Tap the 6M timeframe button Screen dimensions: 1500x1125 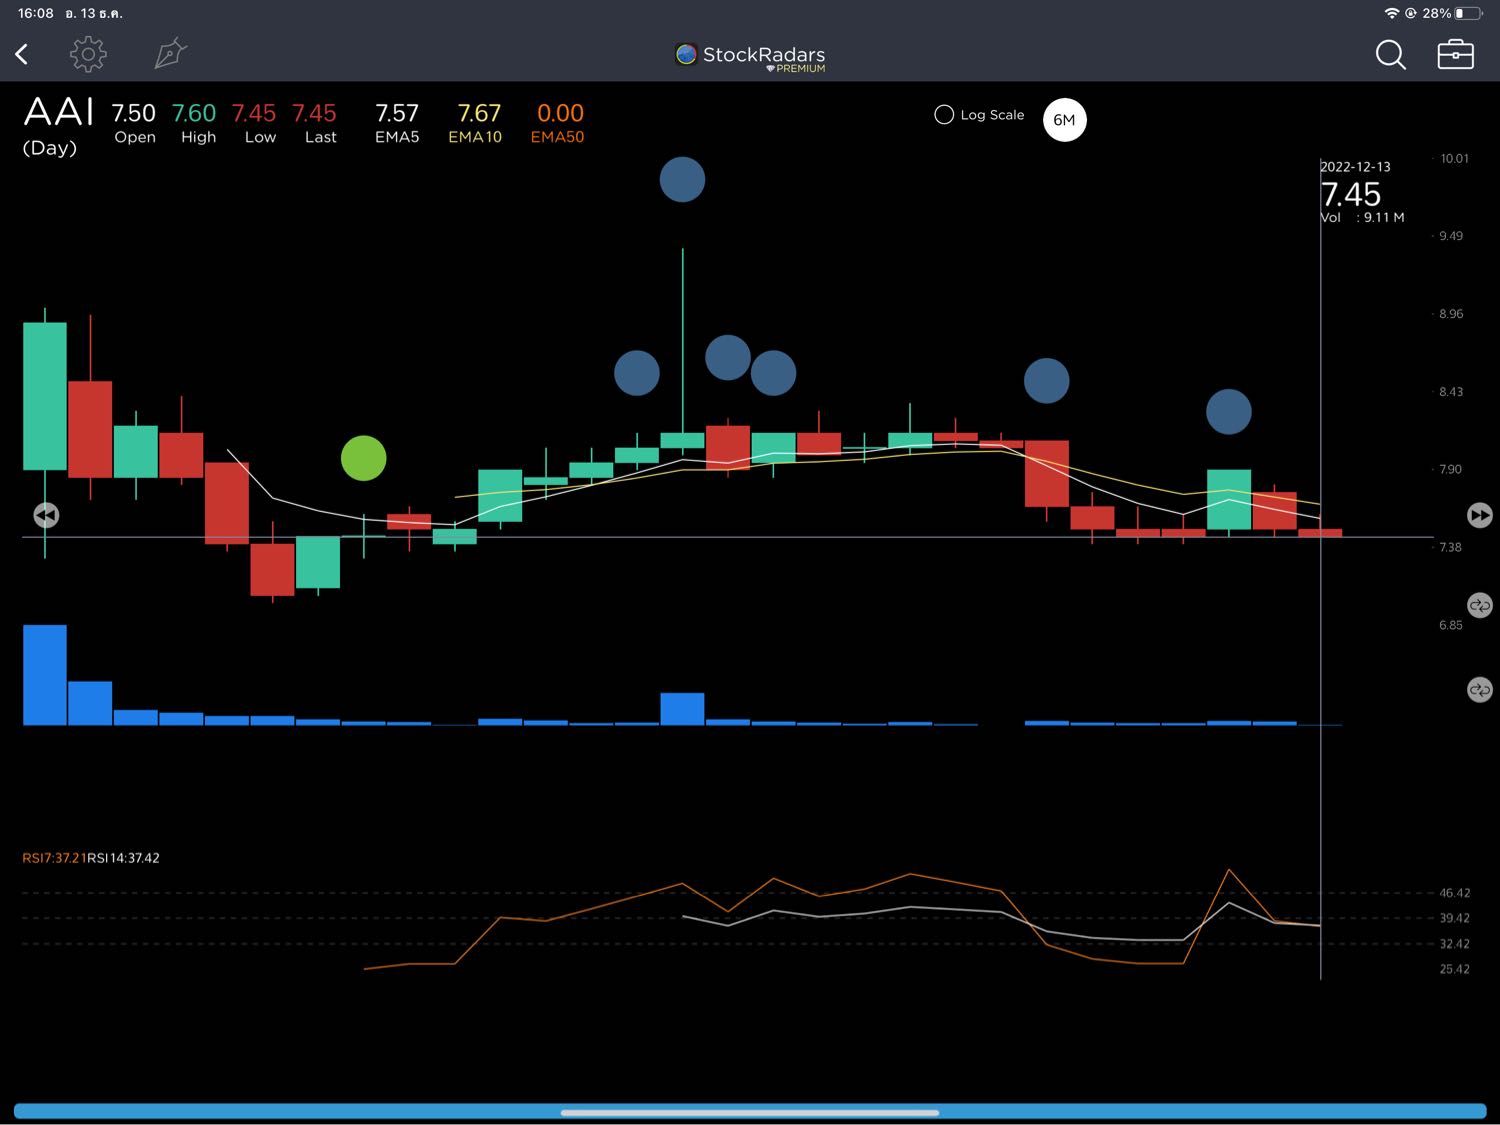pyautogui.click(x=1064, y=120)
